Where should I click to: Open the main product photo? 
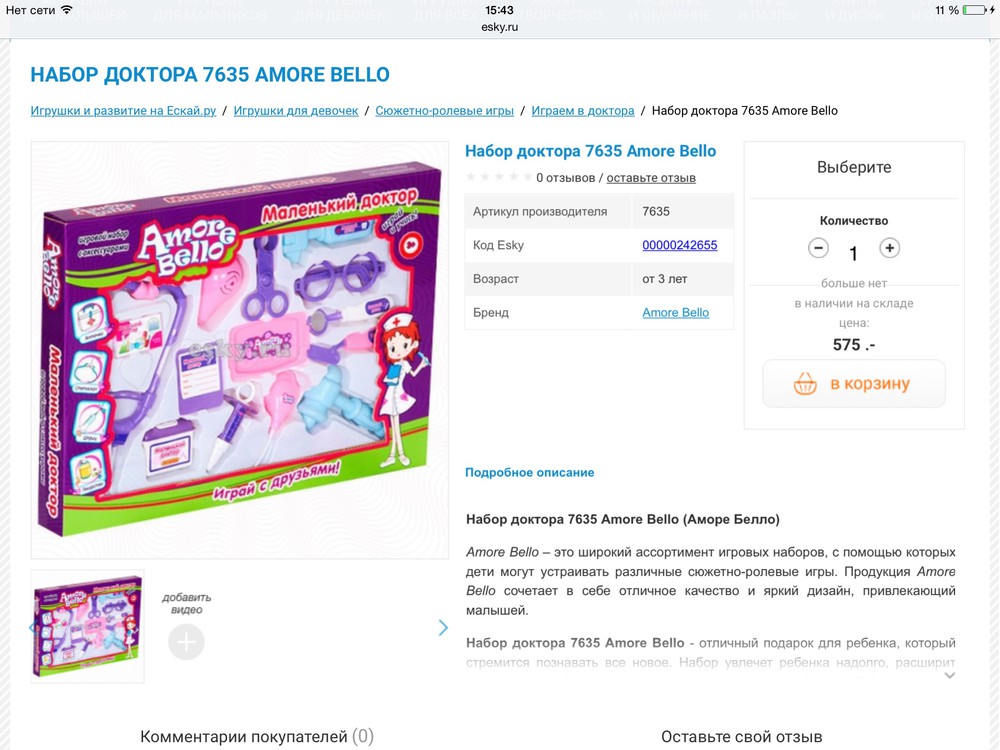[x=240, y=350]
